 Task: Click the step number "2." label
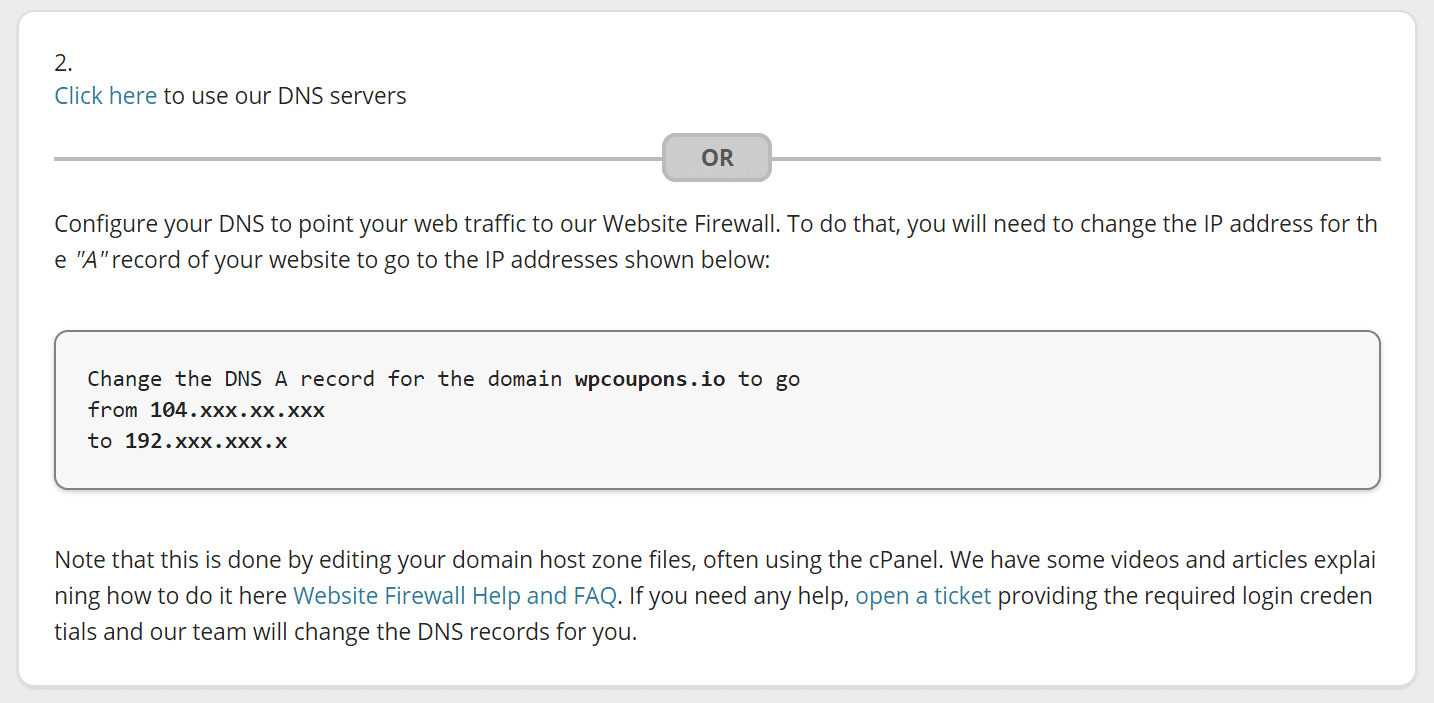tap(64, 63)
